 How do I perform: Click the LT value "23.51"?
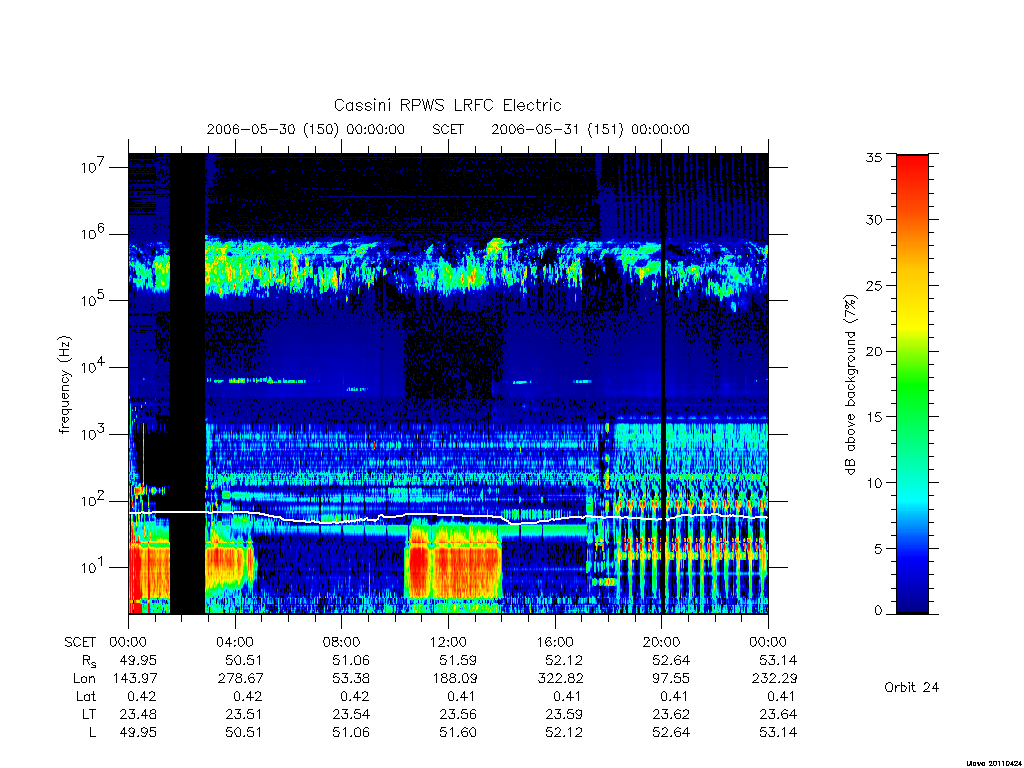pos(244,714)
